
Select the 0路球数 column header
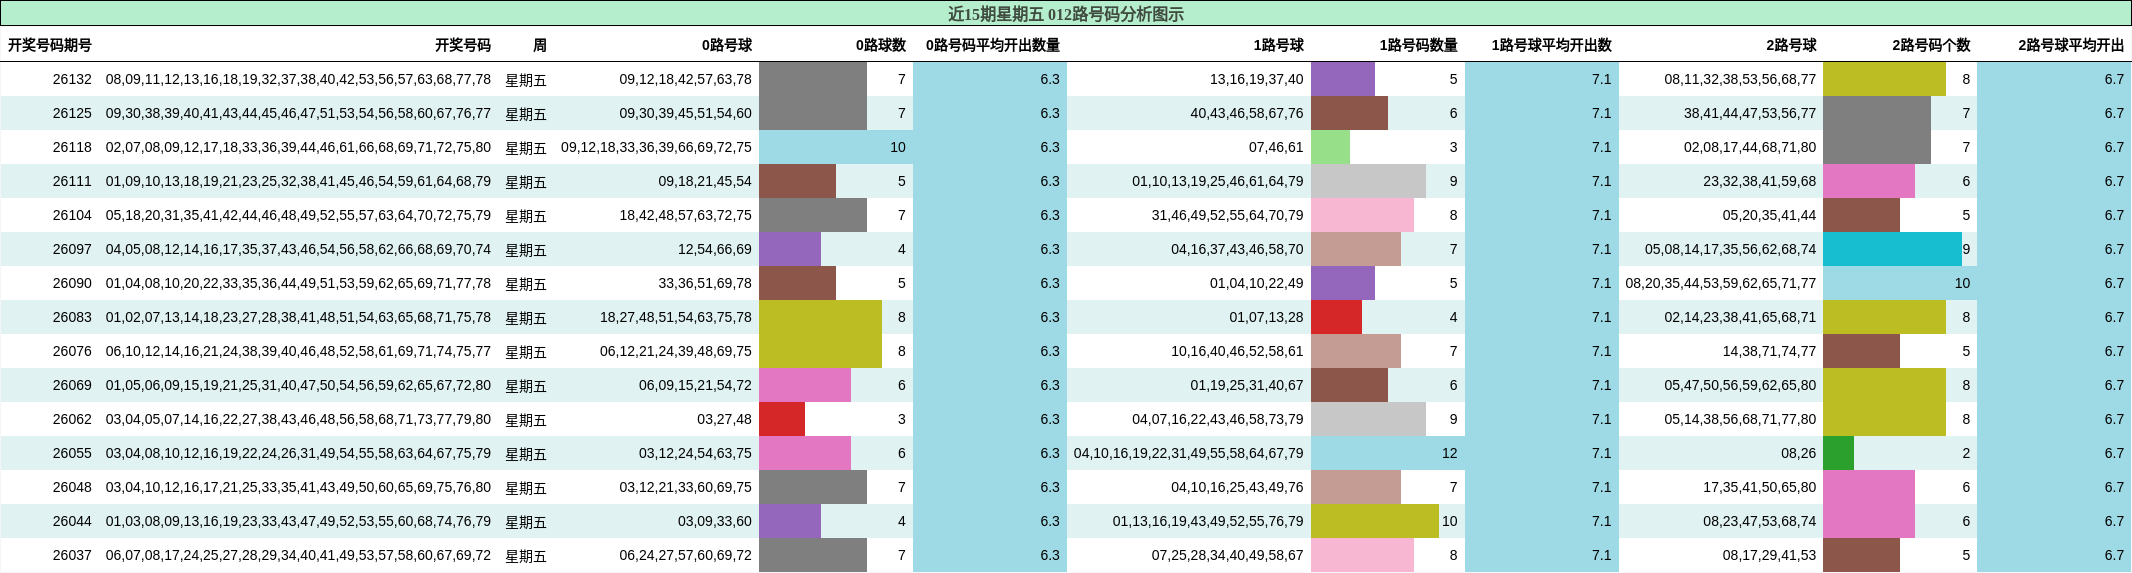[x=881, y=45]
